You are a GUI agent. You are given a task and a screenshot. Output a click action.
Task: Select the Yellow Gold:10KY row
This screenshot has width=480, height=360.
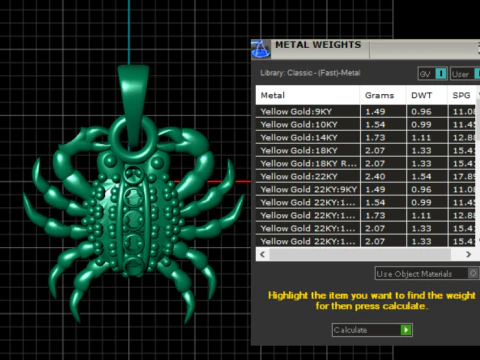[366, 124]
